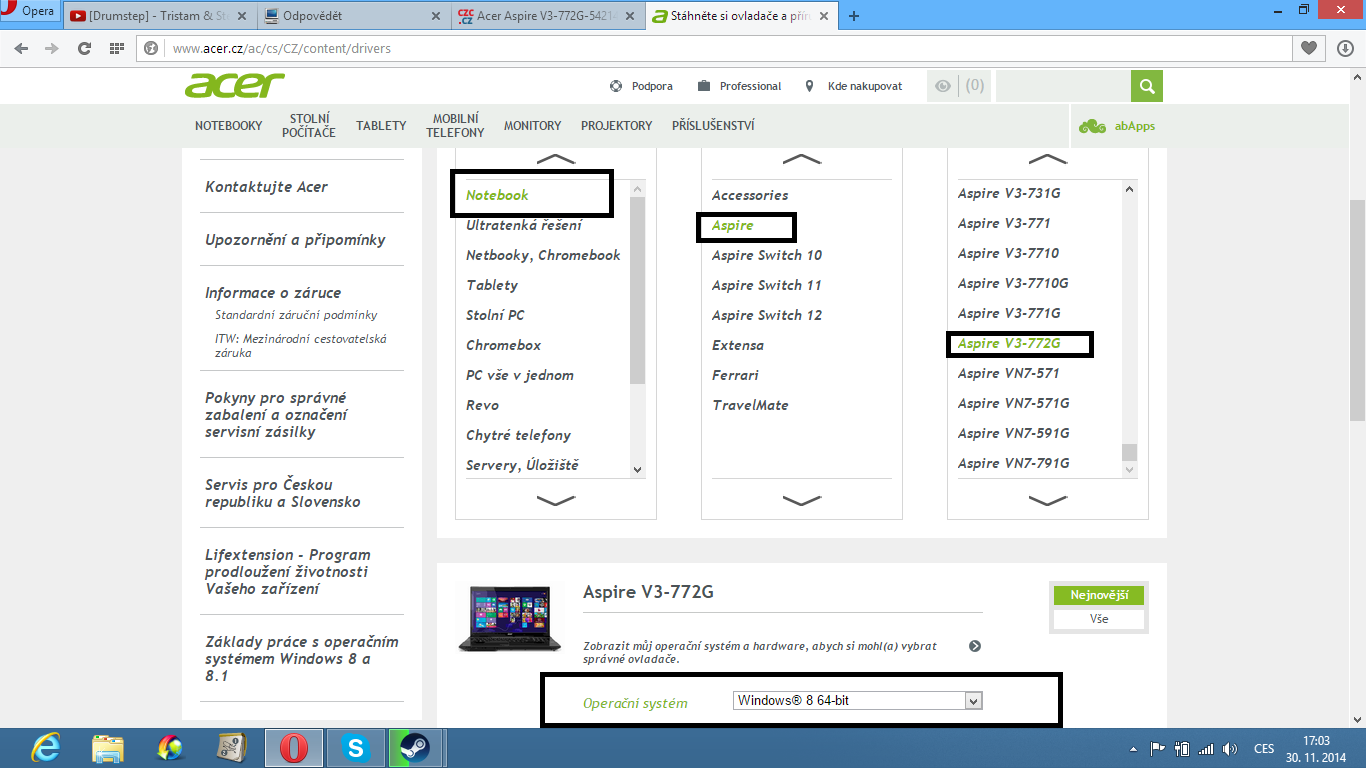Select Aspire Switch 10 series

click(767, 255)
